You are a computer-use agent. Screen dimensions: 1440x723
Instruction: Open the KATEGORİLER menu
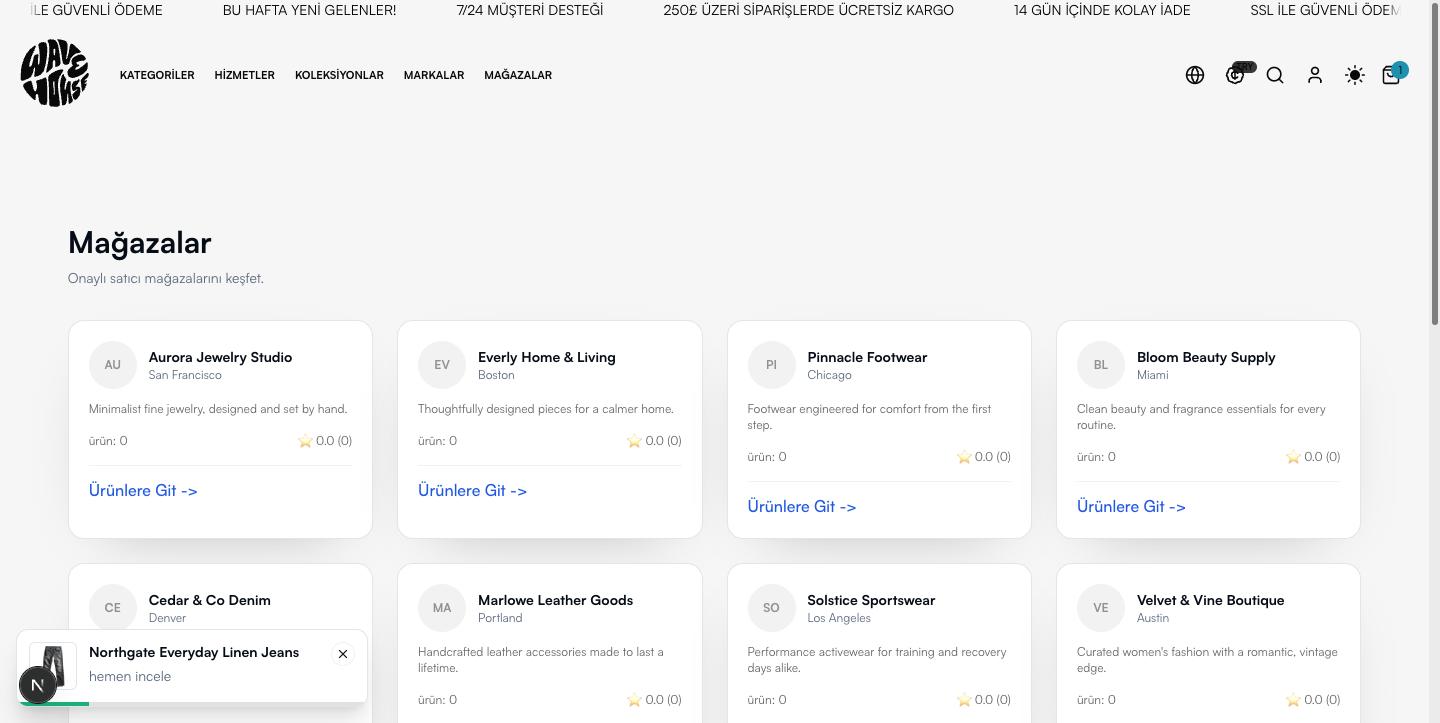(x=157, y=75)
